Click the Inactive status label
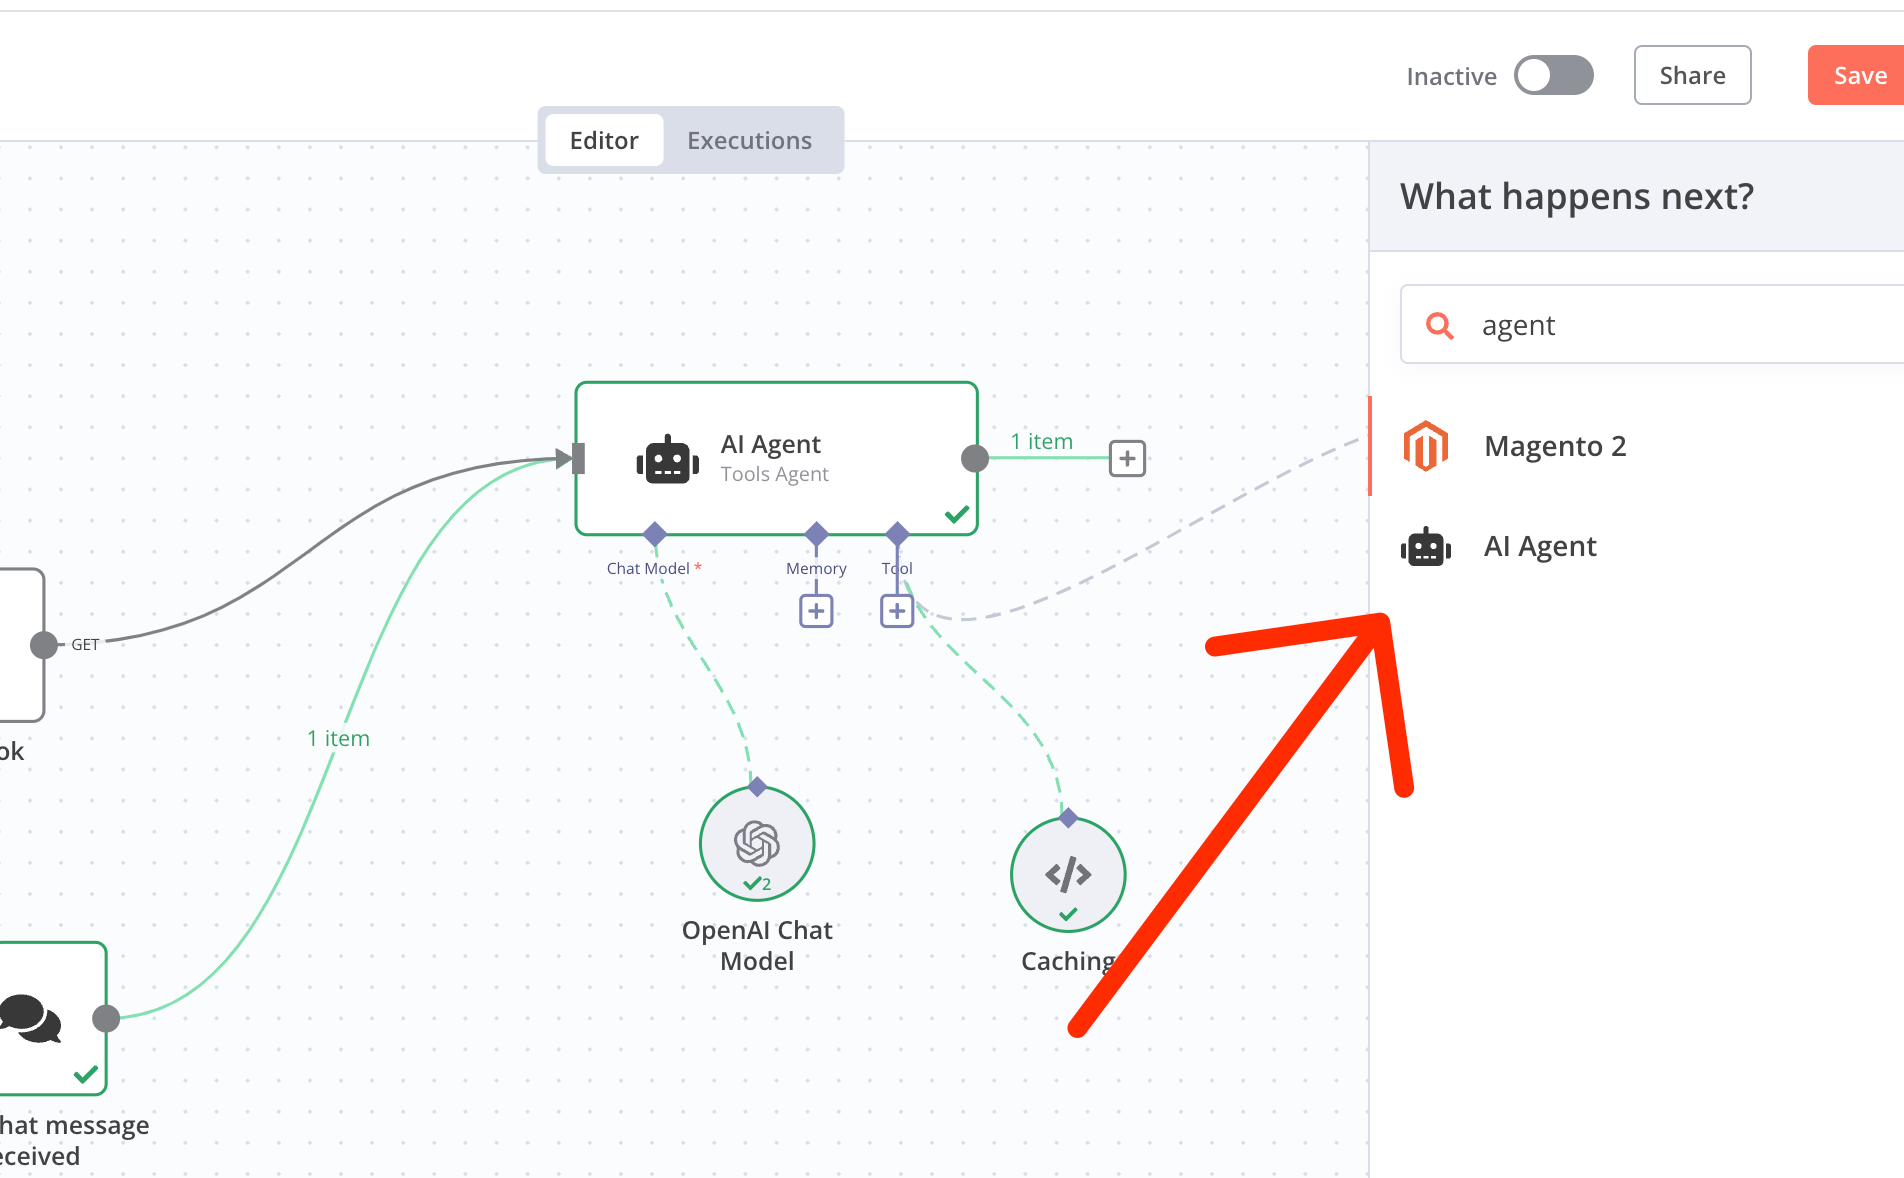Image resolution: width=1904 pixels, height=1178 pixels. coord(1452,77)
